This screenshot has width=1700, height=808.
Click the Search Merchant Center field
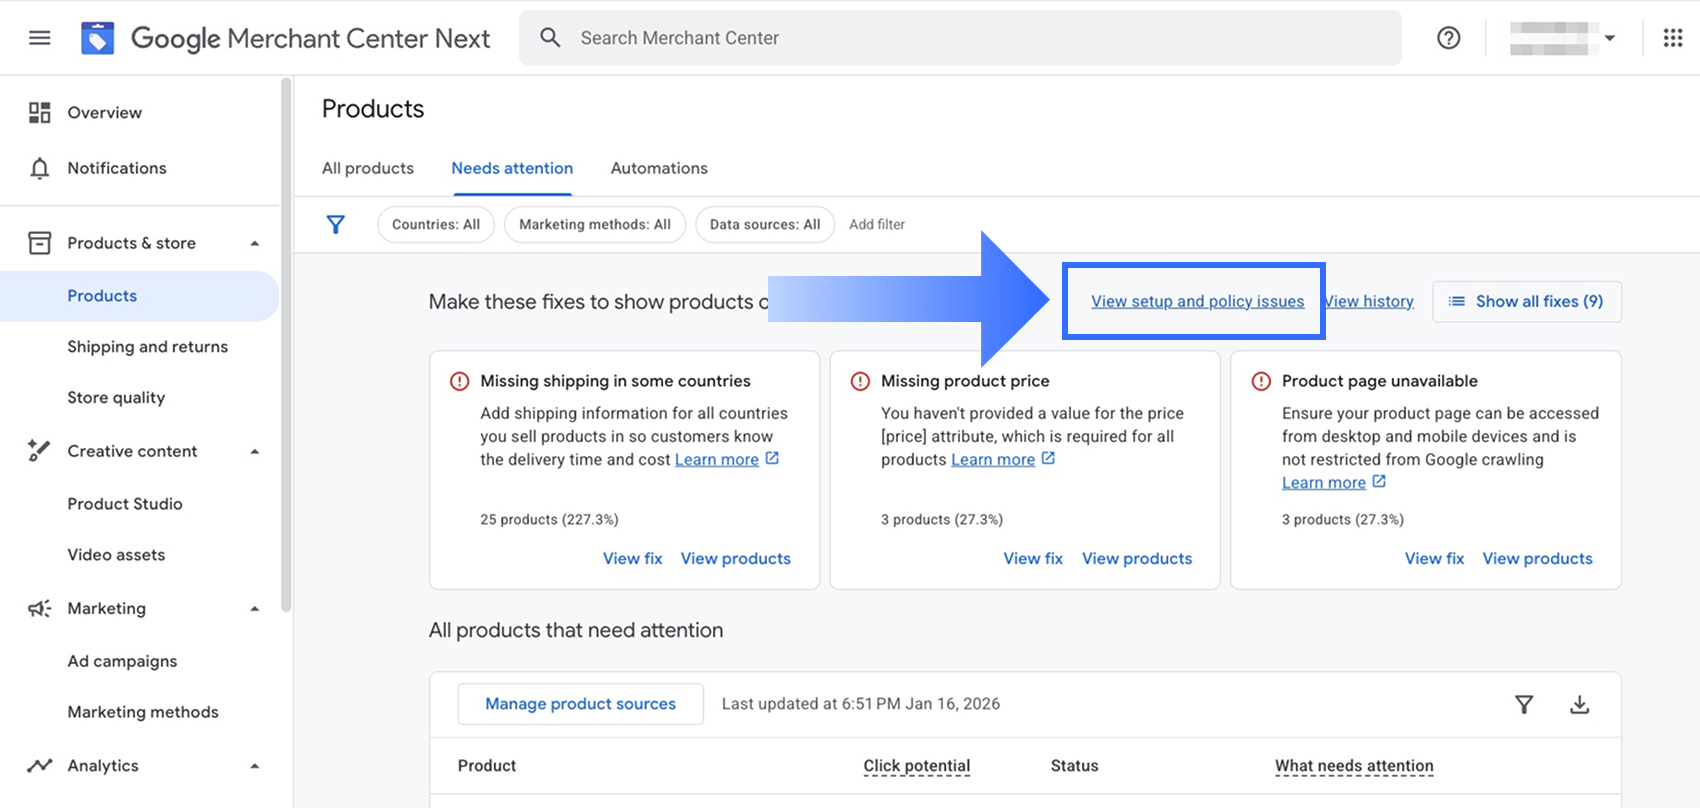(x=960, y=38)
